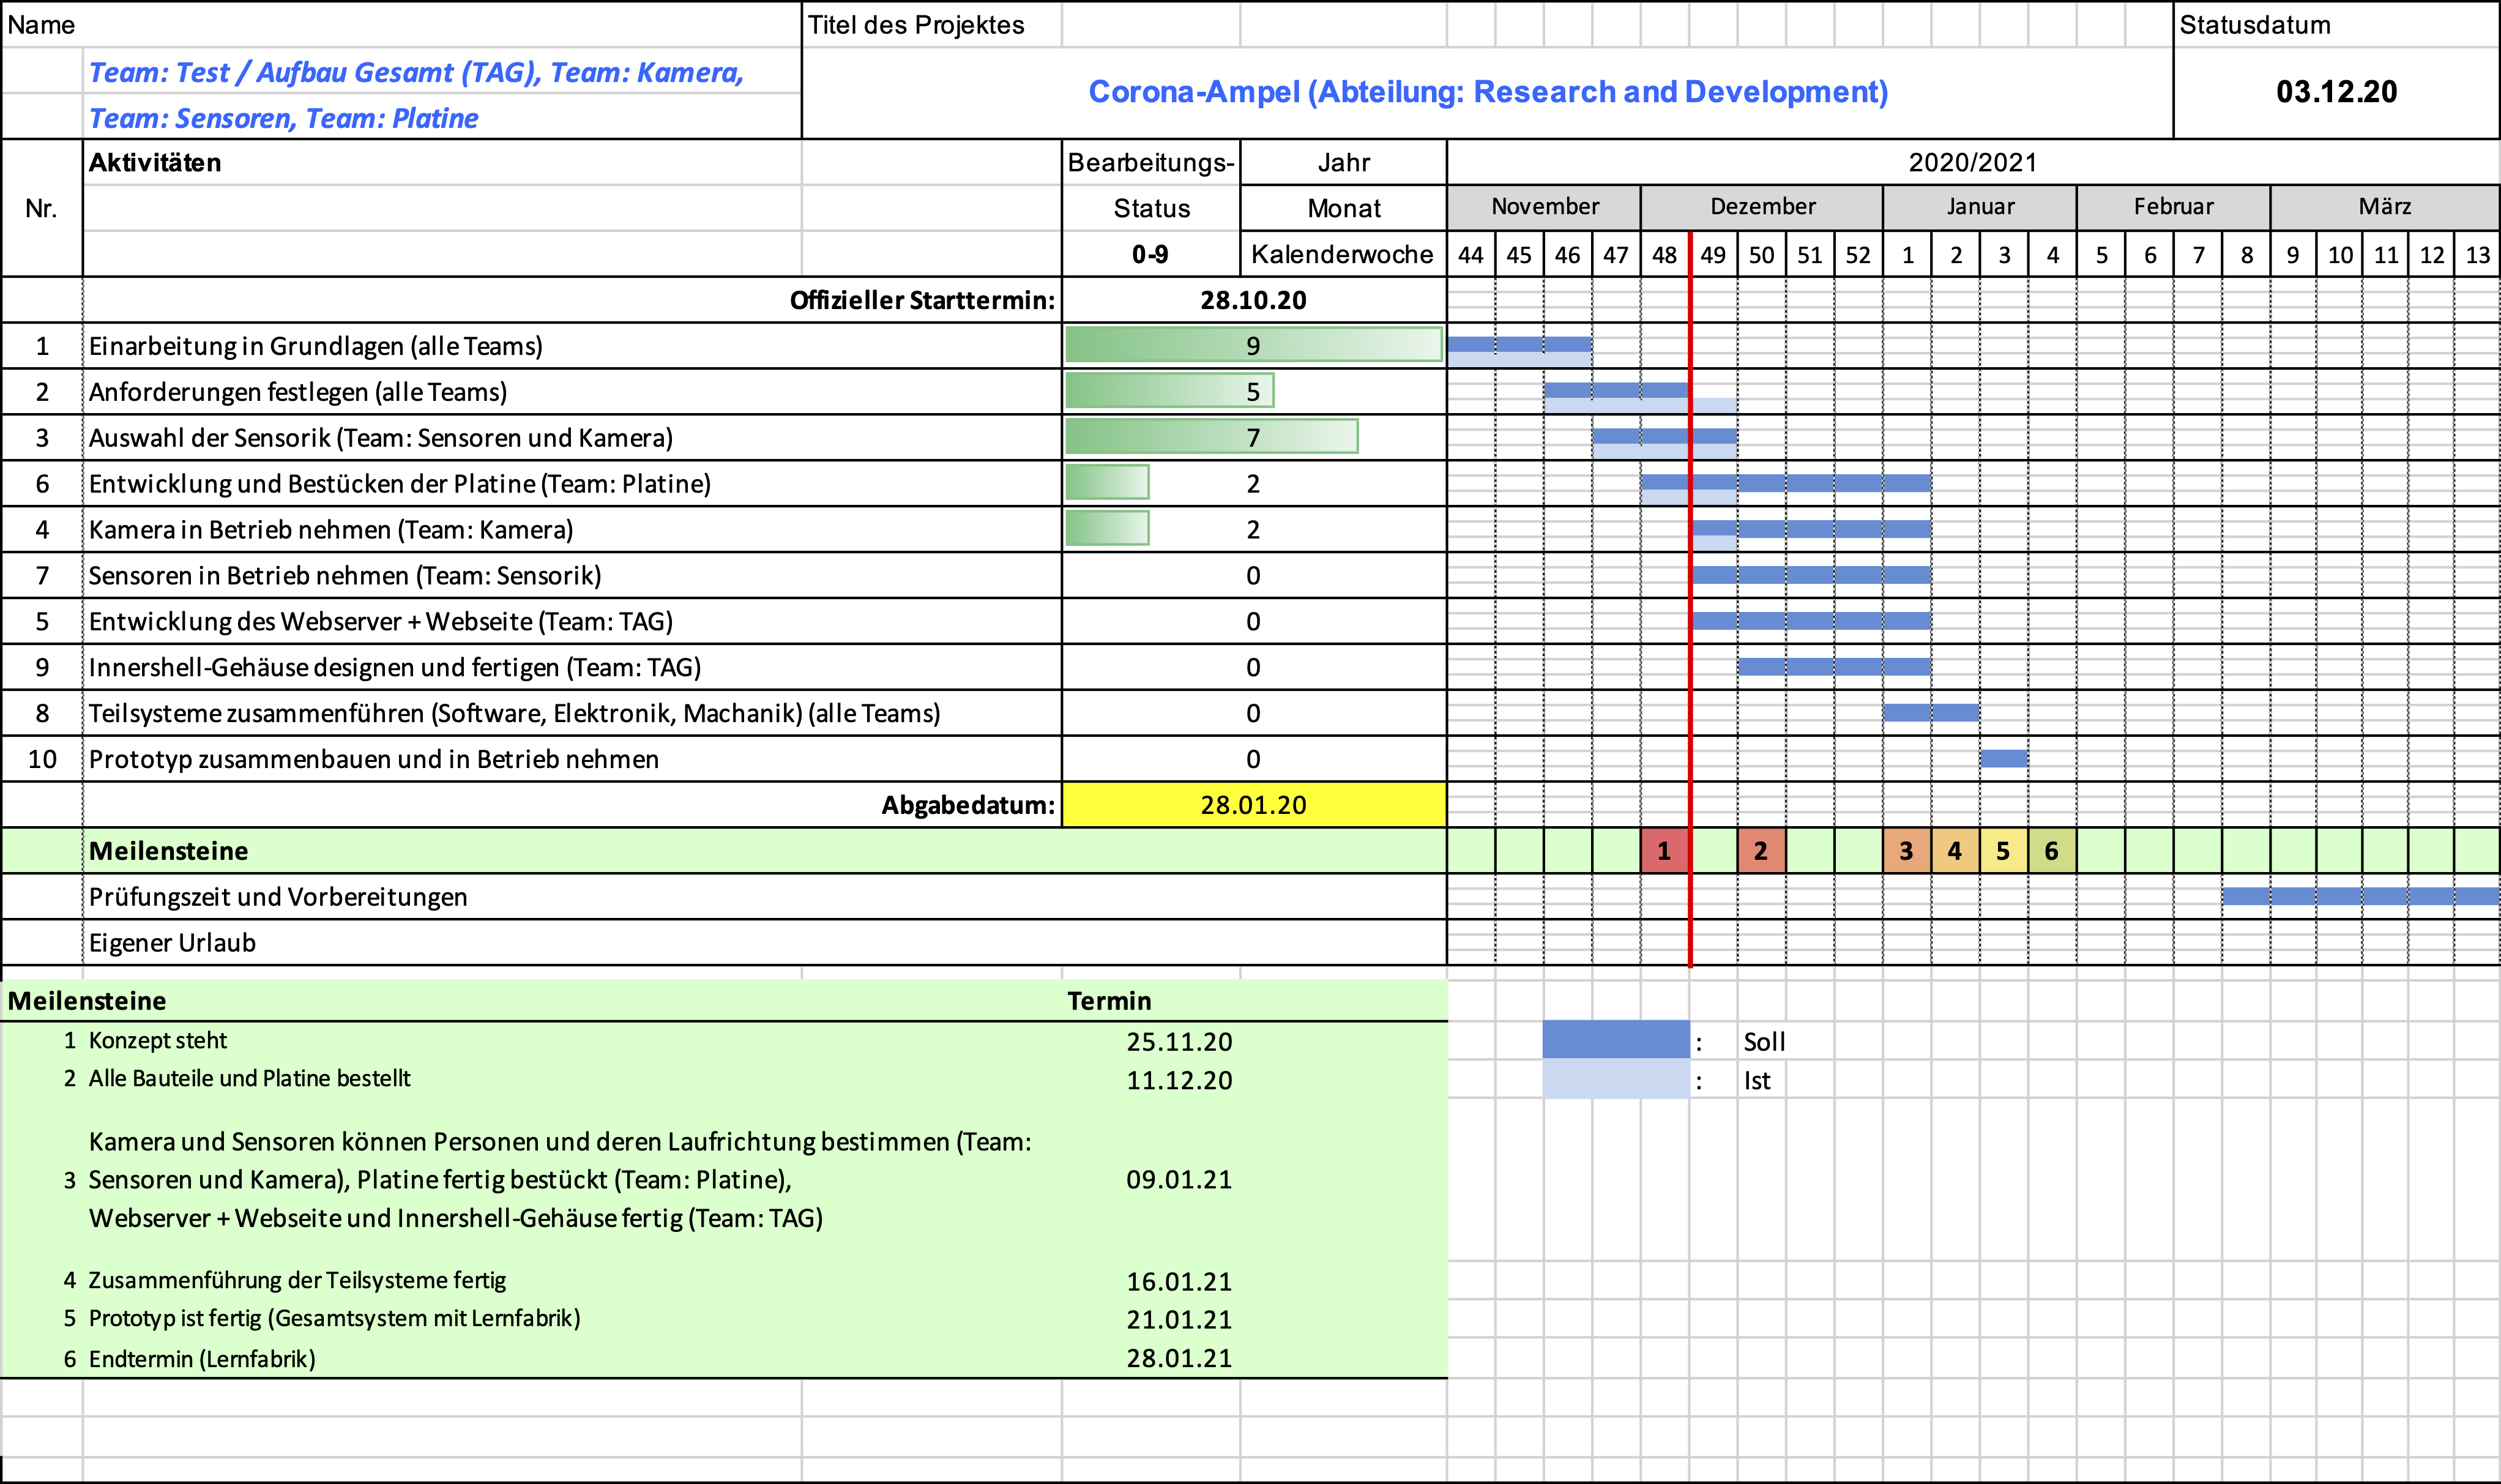Select milestone 6 marker in week 4
2501x1484 pixels.
2052,851
